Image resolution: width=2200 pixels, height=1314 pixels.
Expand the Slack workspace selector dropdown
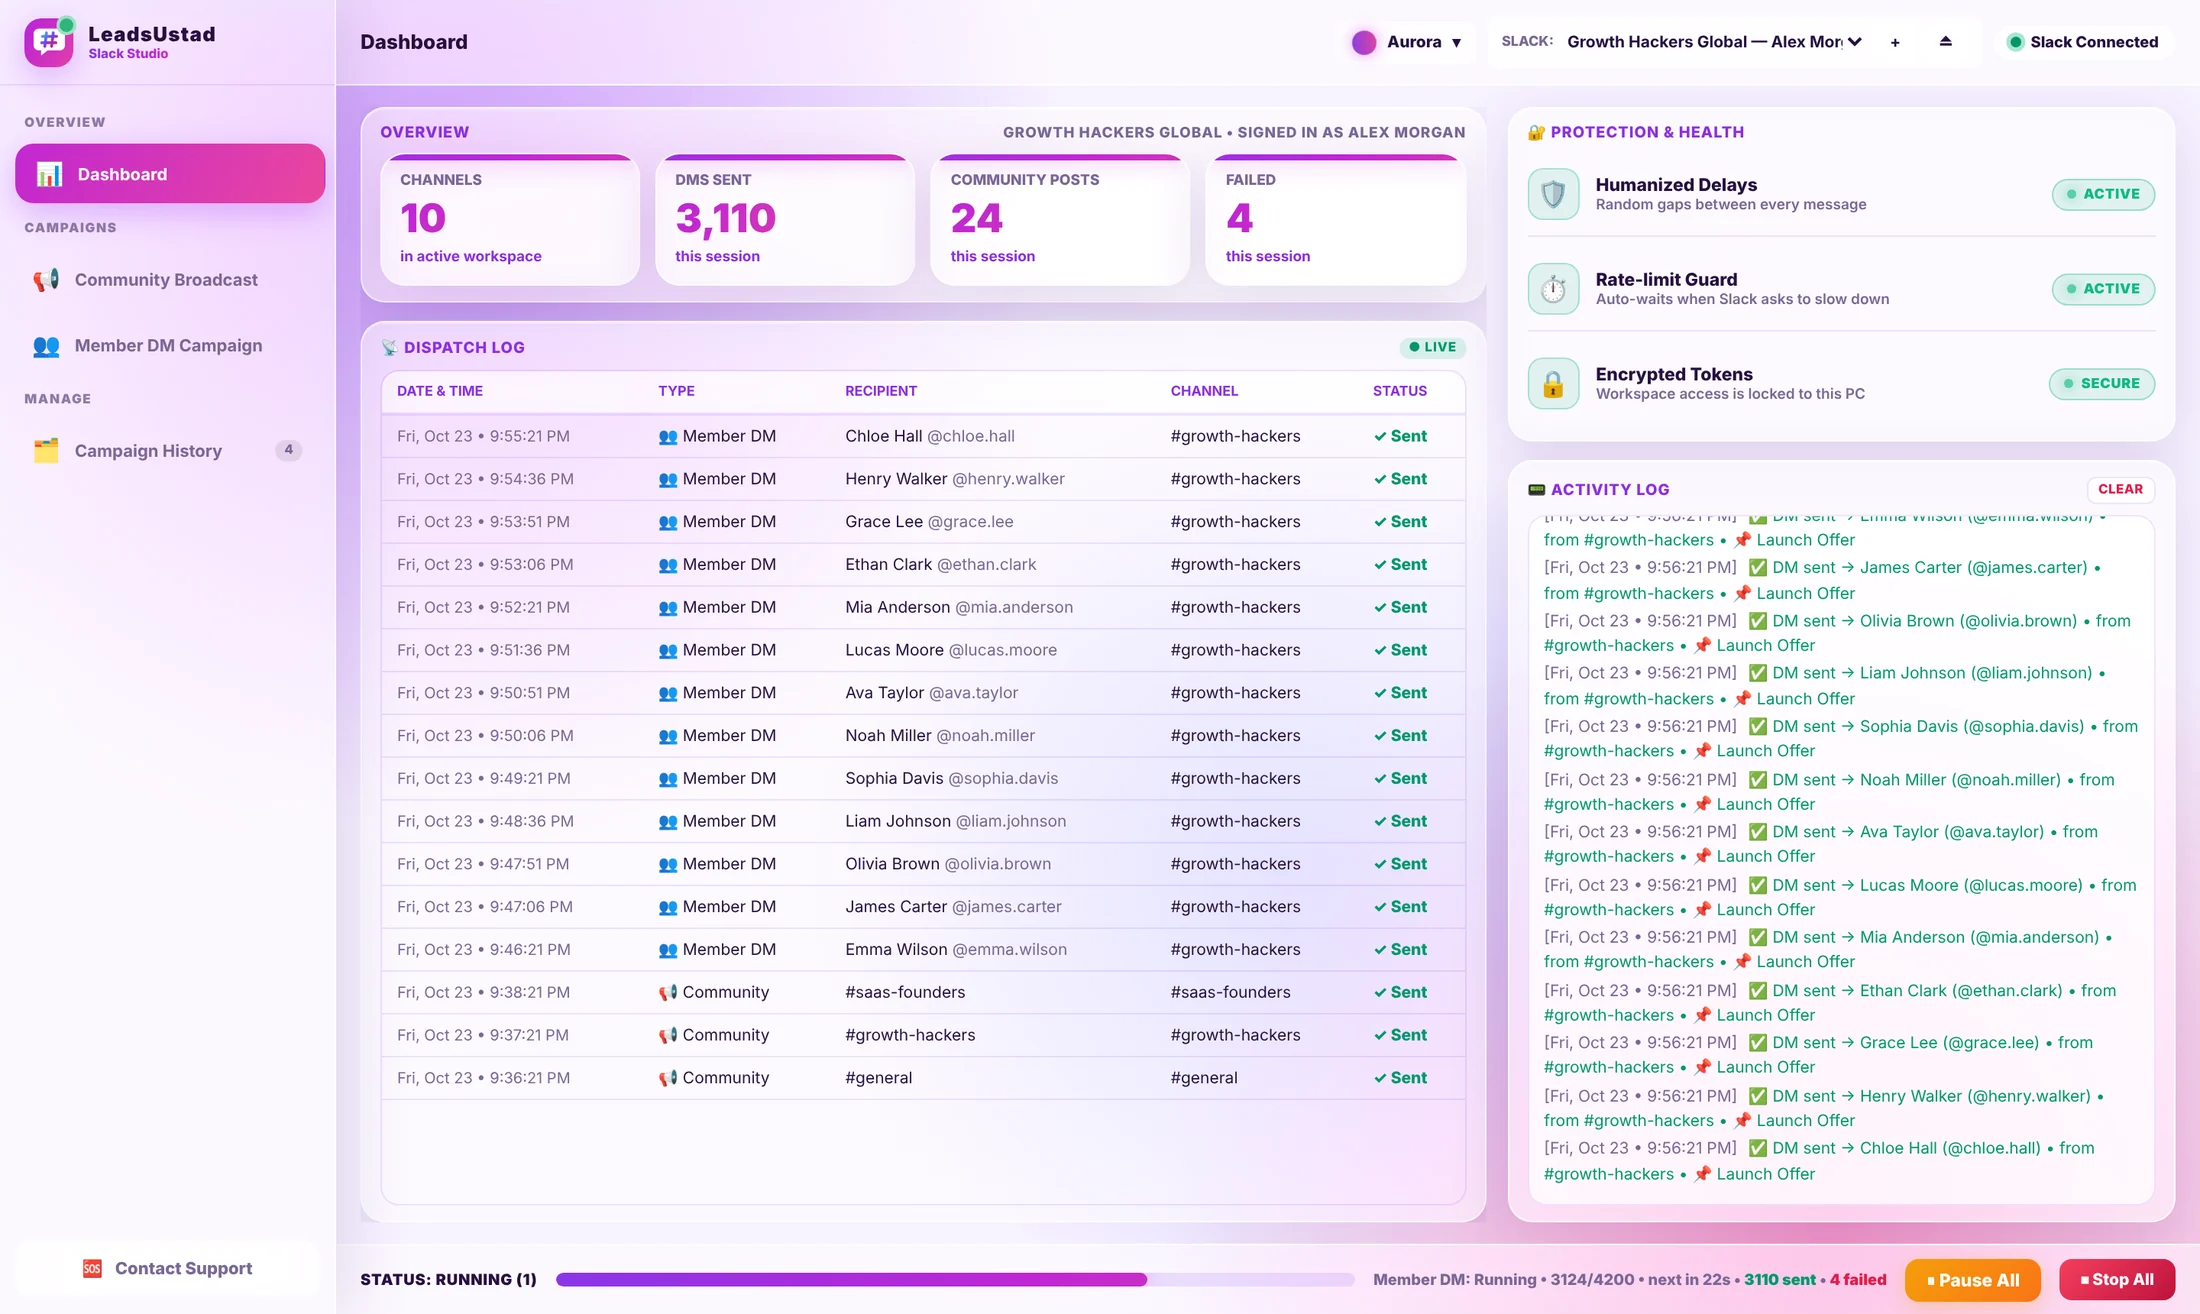pyautogui.click(x=1714, y=42)
